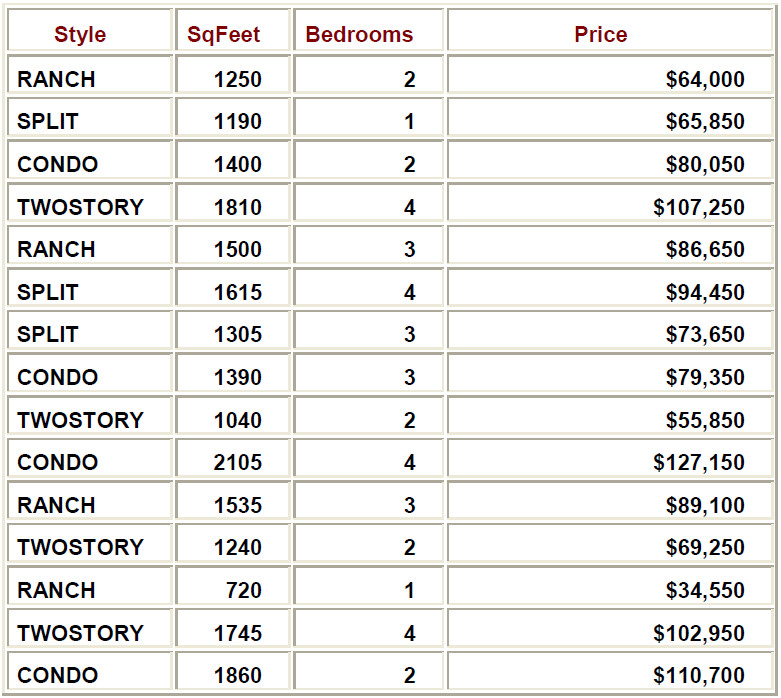781x698 pixels.
Task: Click the Bedrooms column header
Action: (x=359, y=34)
